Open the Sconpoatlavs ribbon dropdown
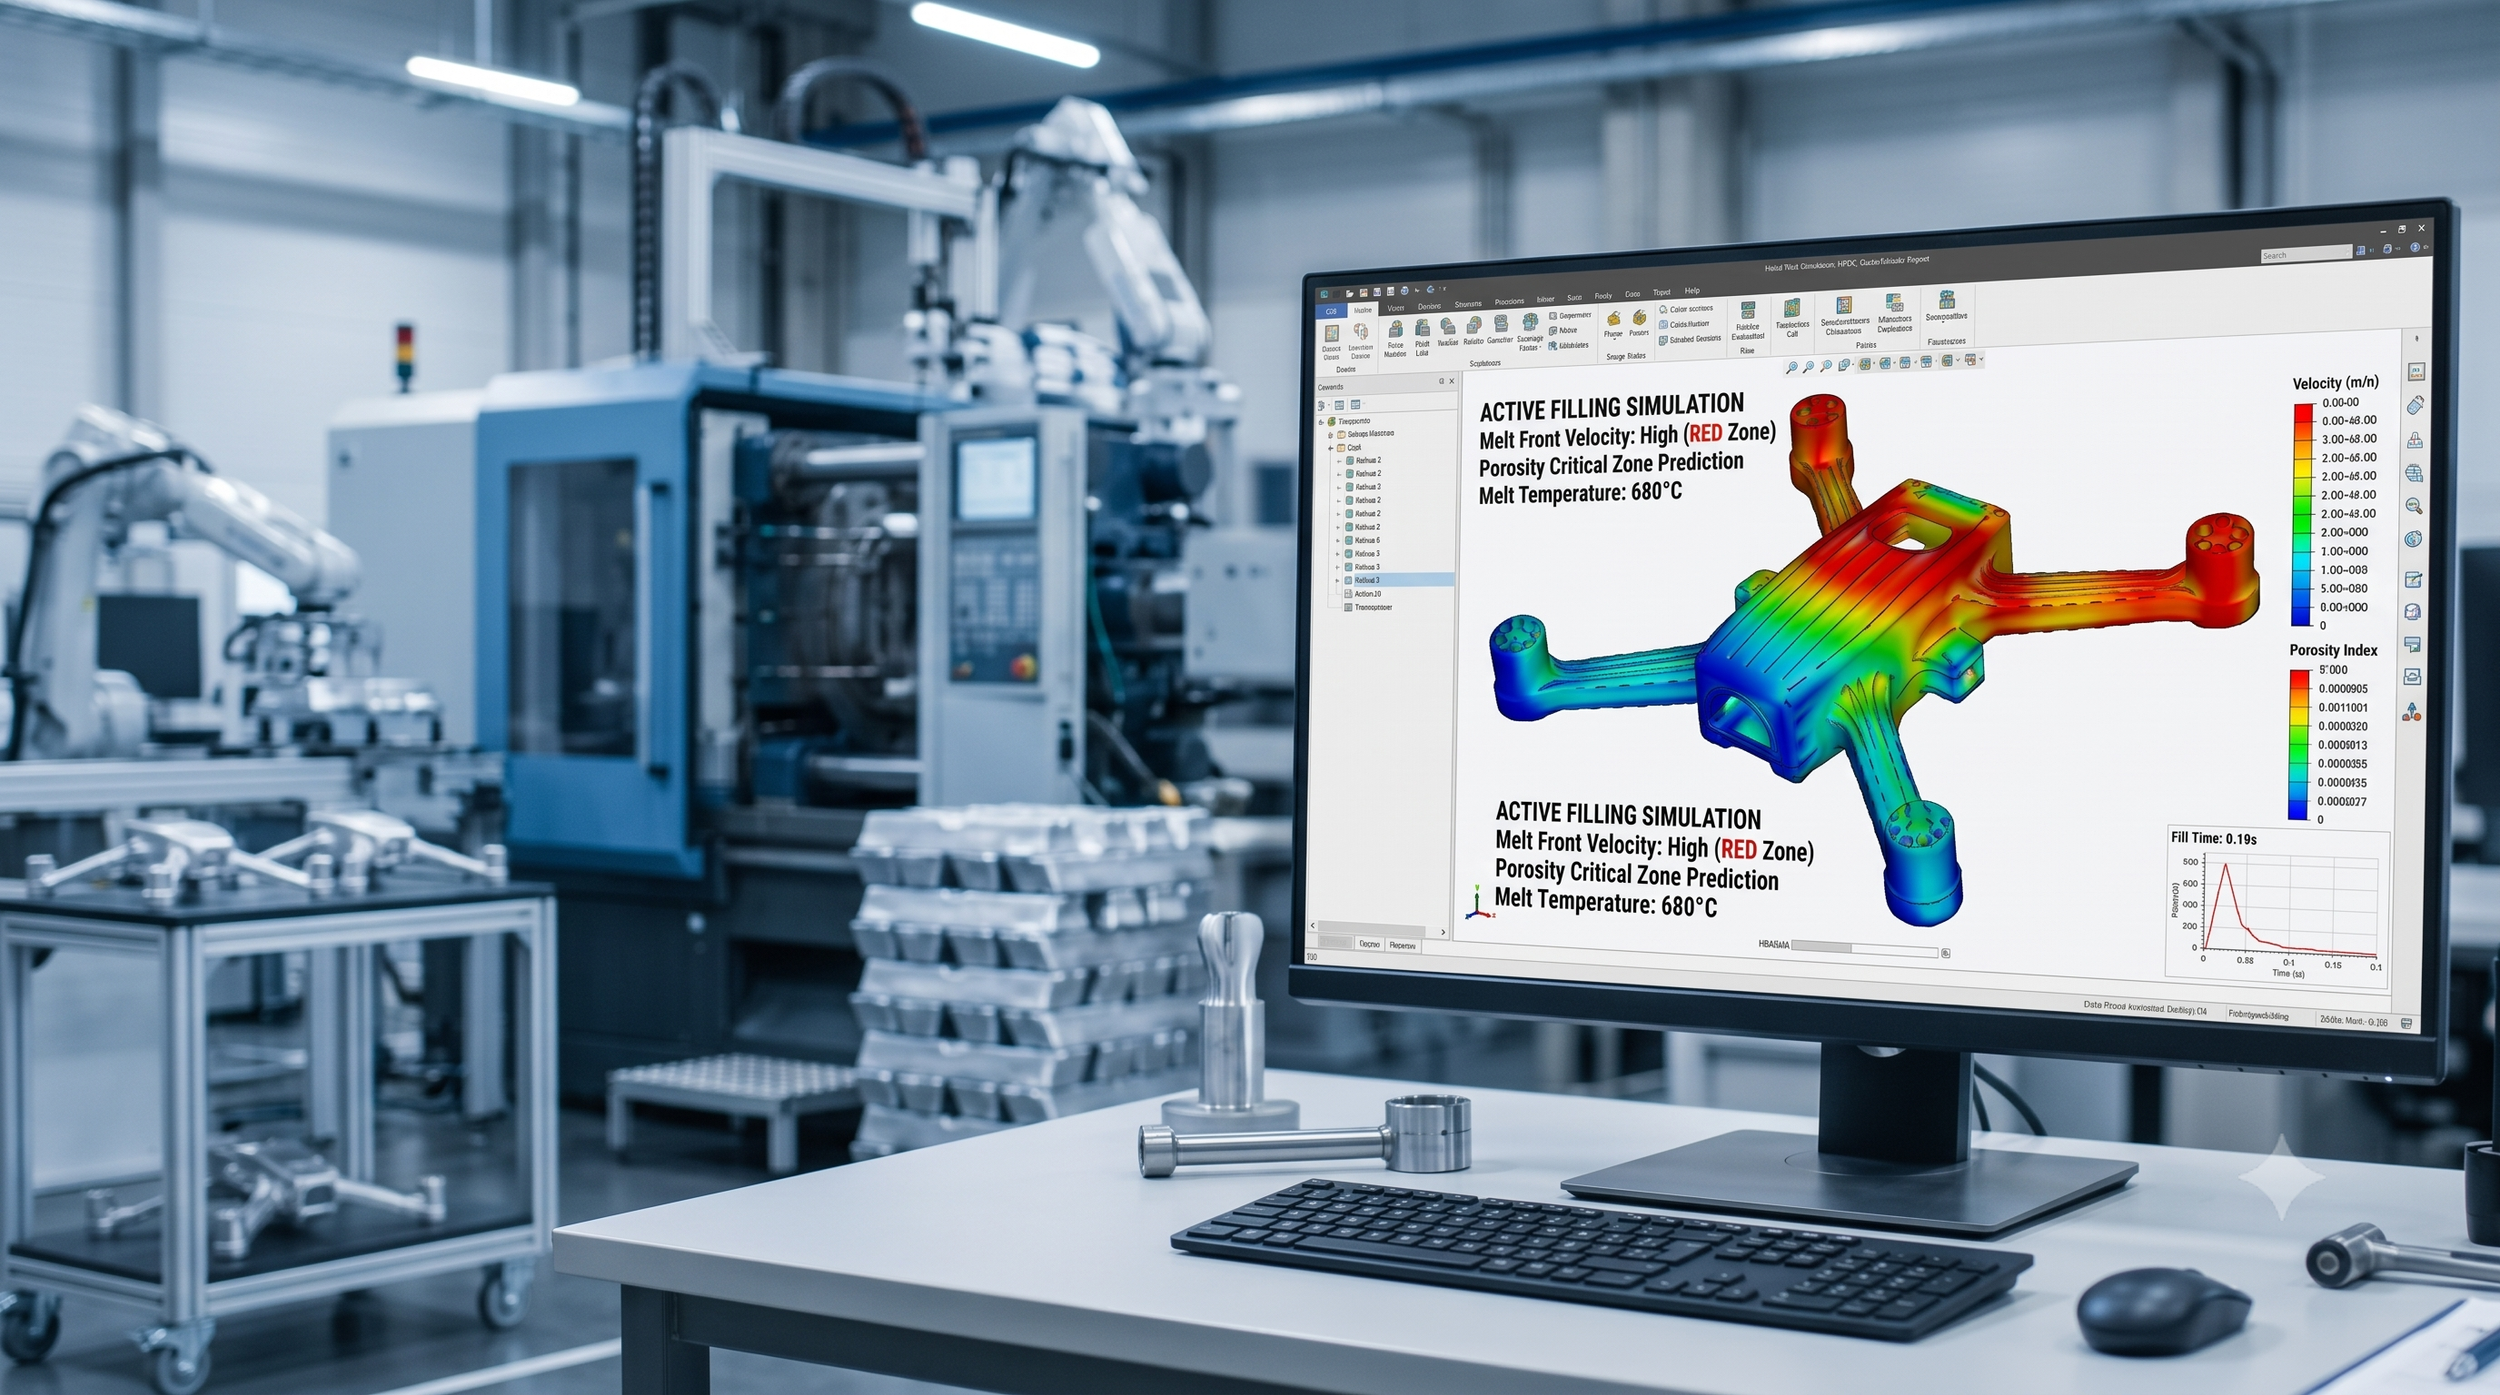Screen dimensions: 2500x1395 [x=1946, y=306]
